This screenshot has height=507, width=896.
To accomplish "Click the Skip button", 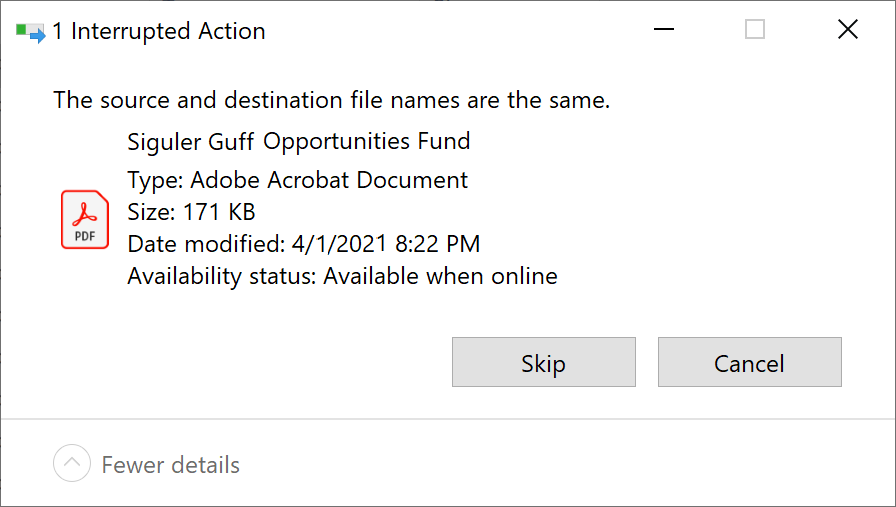I will pos(543,362).
